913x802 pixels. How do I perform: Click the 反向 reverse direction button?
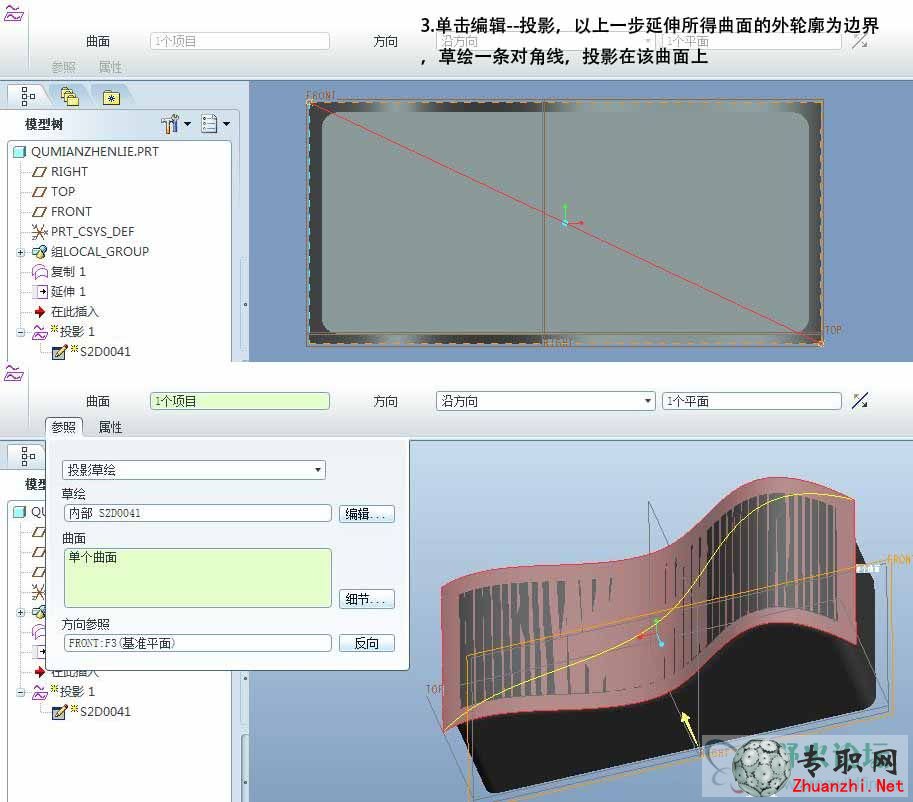367,643
